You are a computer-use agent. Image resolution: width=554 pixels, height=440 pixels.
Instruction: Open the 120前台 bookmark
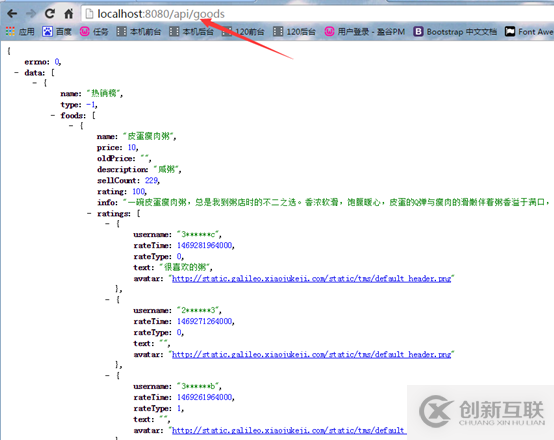[x=243, y=32]
